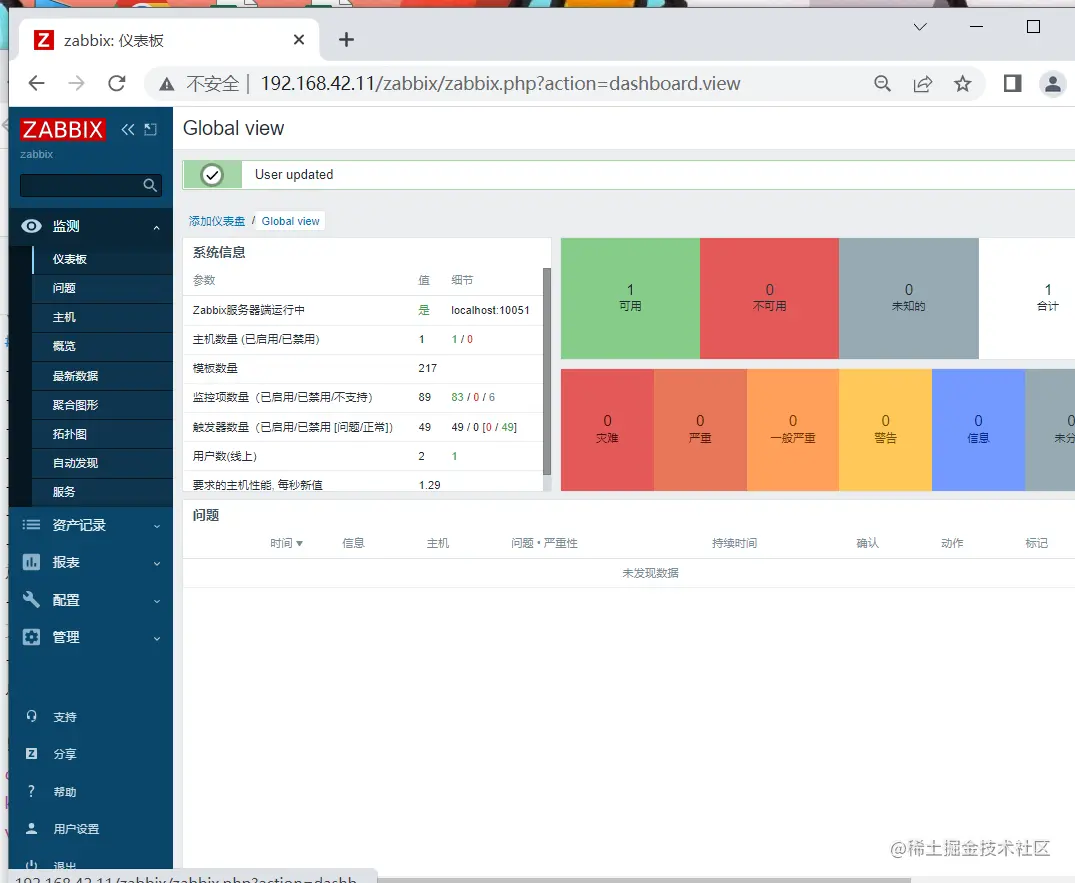The image size is (1075, 883).
Task: Click the 管理 gear icon
Action: [32, 637]
